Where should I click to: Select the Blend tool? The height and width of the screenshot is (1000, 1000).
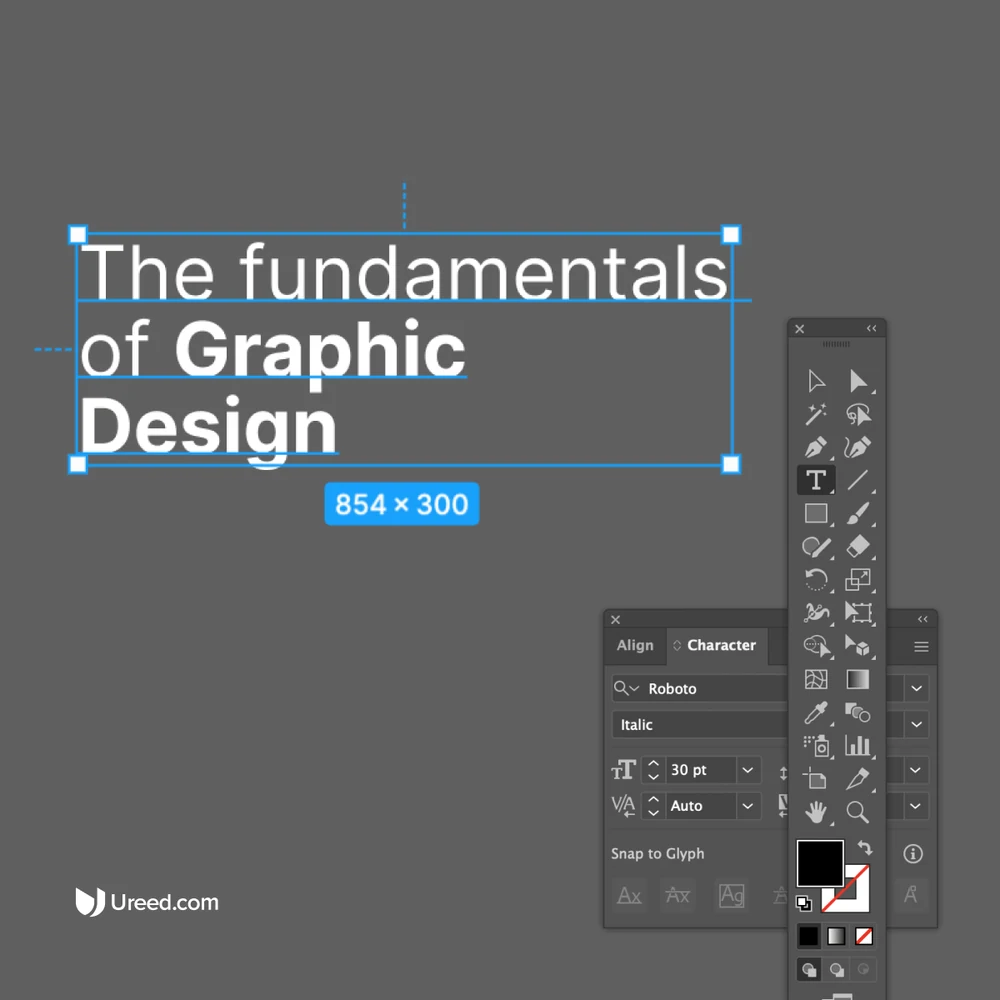pyautogui.click(x=858, y=712)
